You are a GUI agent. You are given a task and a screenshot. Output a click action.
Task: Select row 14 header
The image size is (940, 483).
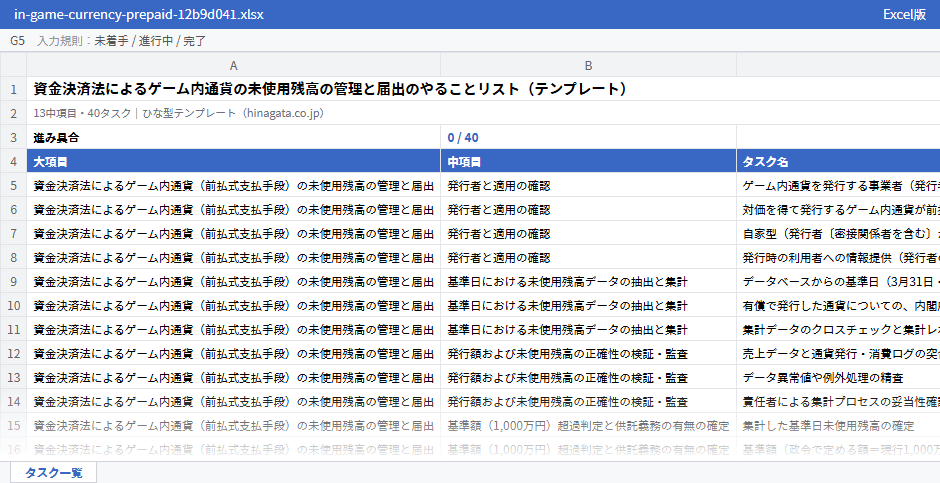pos(13,401)
